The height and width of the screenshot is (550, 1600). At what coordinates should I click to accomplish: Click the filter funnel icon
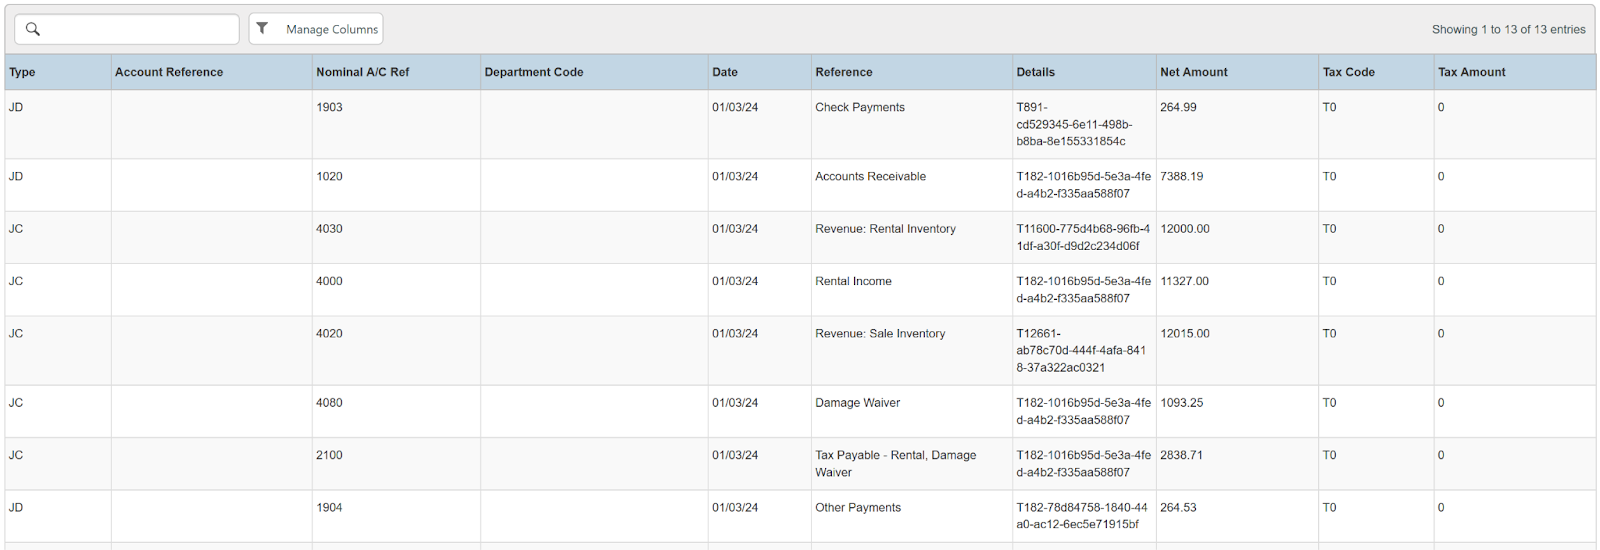click(x=262, y=29)
